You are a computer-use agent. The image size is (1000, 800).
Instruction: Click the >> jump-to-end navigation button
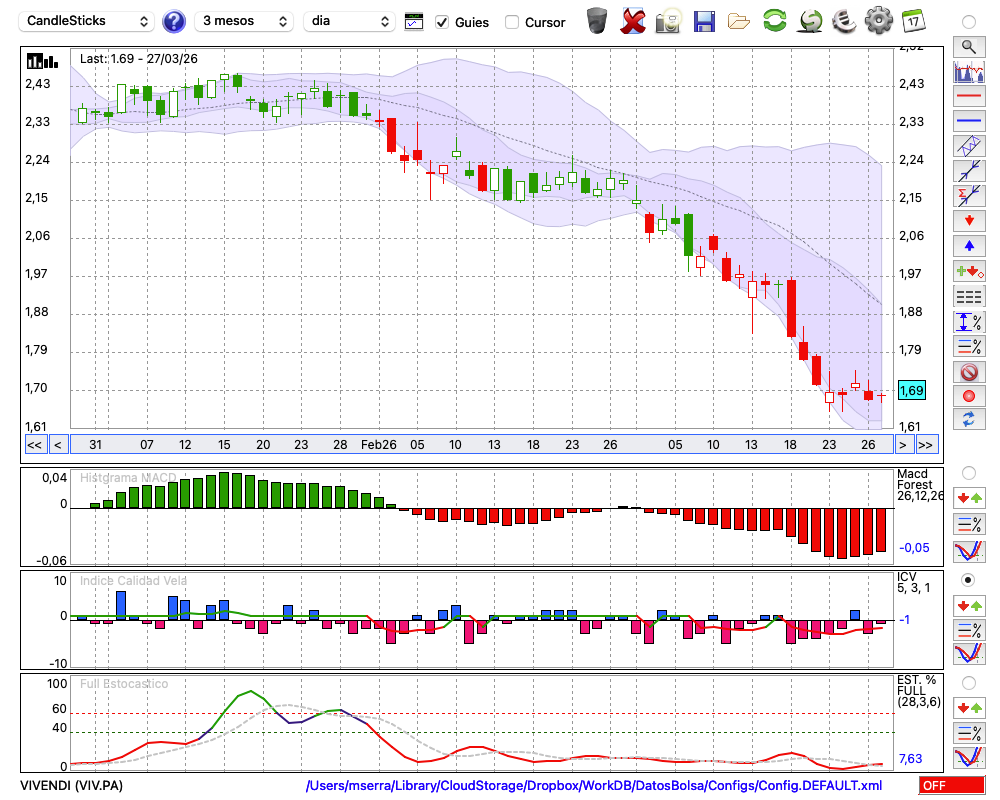(x=926, y=444)
